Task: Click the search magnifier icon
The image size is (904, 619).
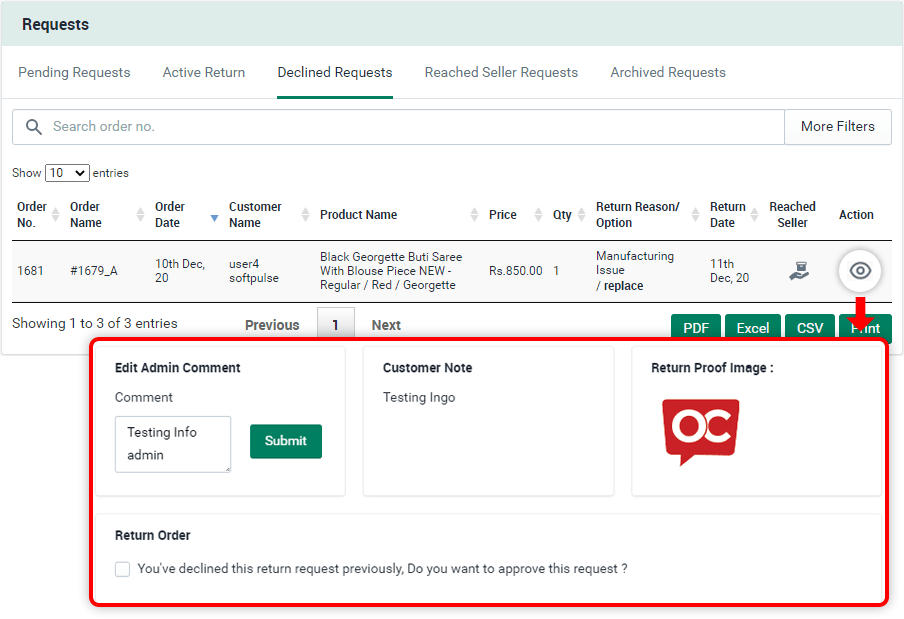Action: tap(34, 127)
